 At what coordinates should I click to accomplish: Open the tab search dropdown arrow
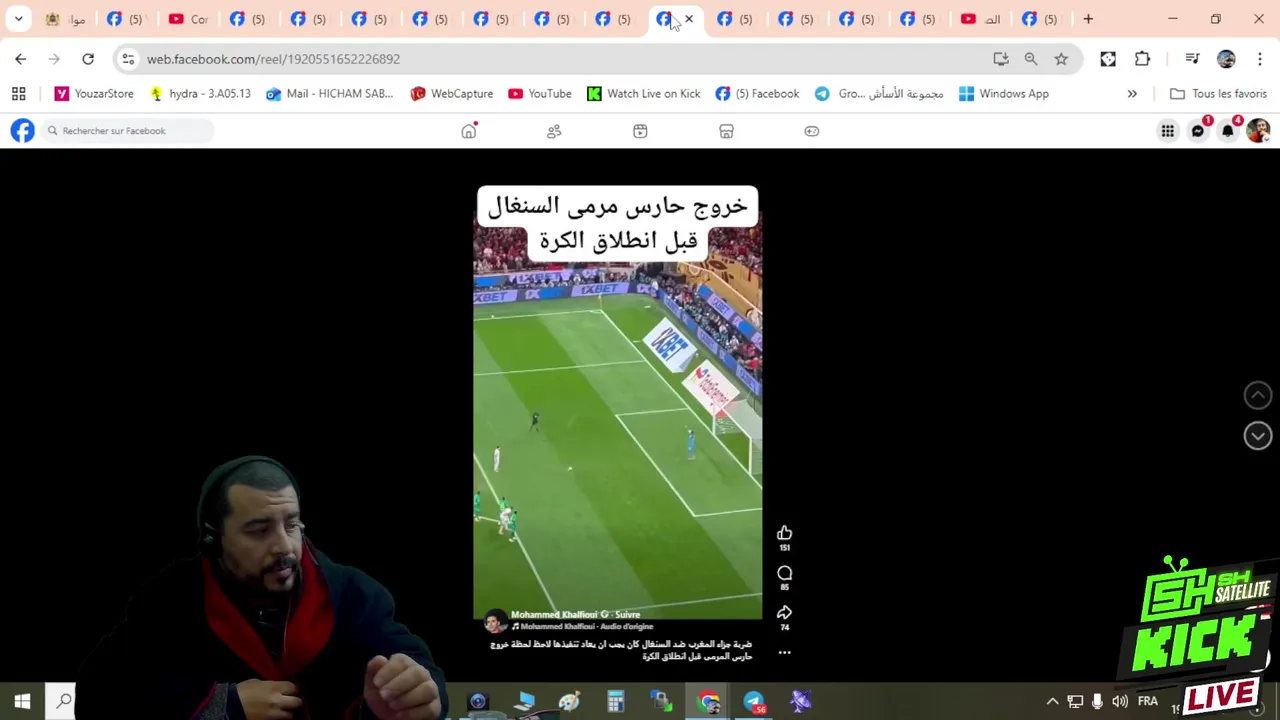click(x=18, y=19)
